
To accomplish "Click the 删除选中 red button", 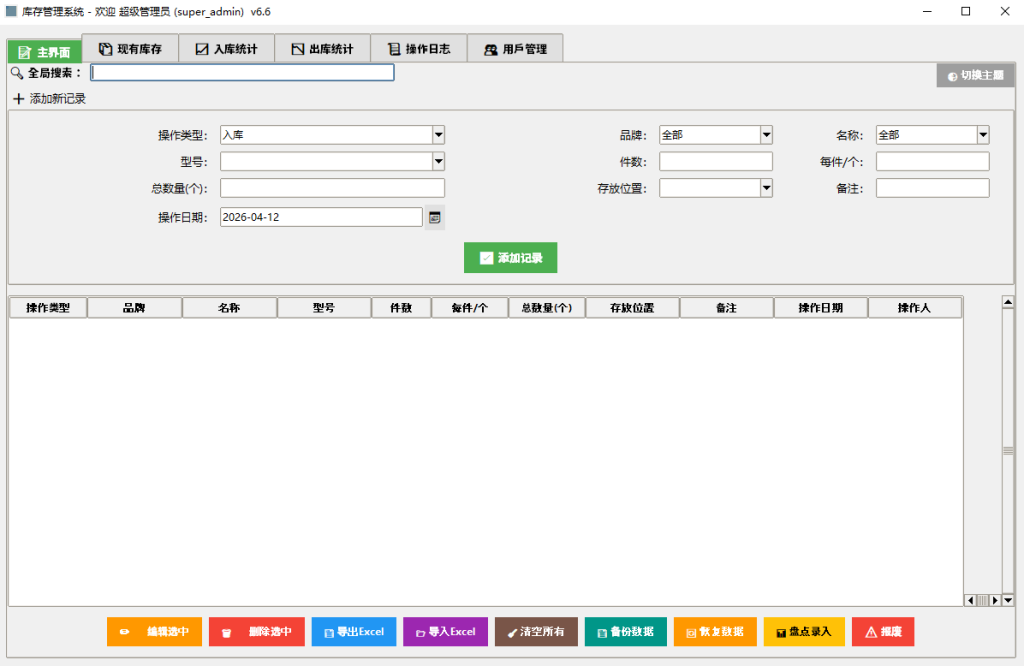I will pyautogui.click(x=257, y=631).
